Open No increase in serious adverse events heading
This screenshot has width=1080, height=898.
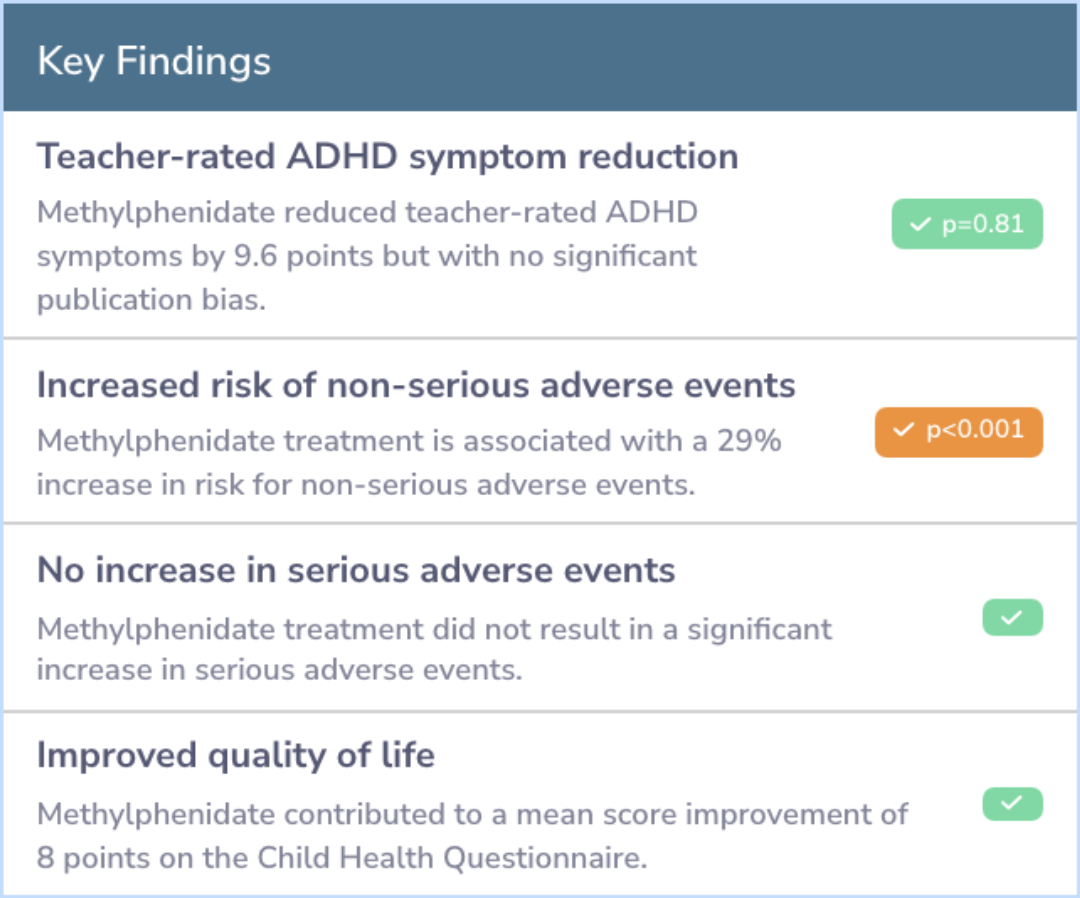pos(356,570)
